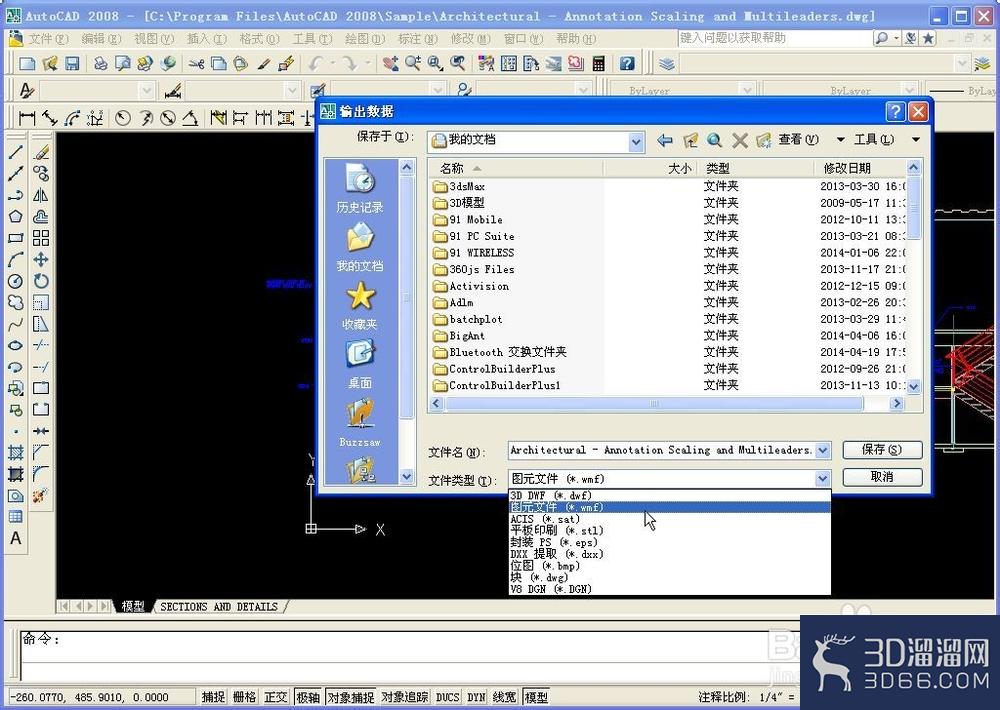The width and height of the screenshot is (1000, 710).
Task: Click the Plot printer icon
Action: click(x=100, y=64)
